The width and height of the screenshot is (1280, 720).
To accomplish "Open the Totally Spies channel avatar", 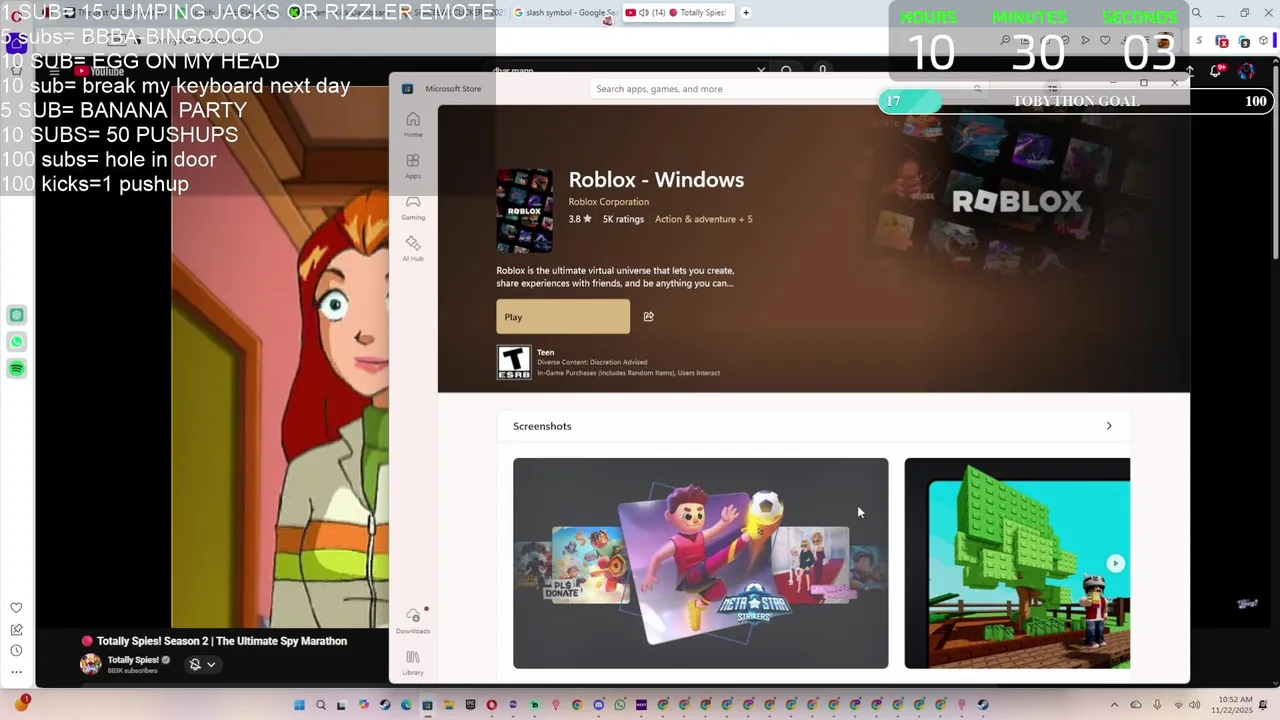I will tap(91, 664).
